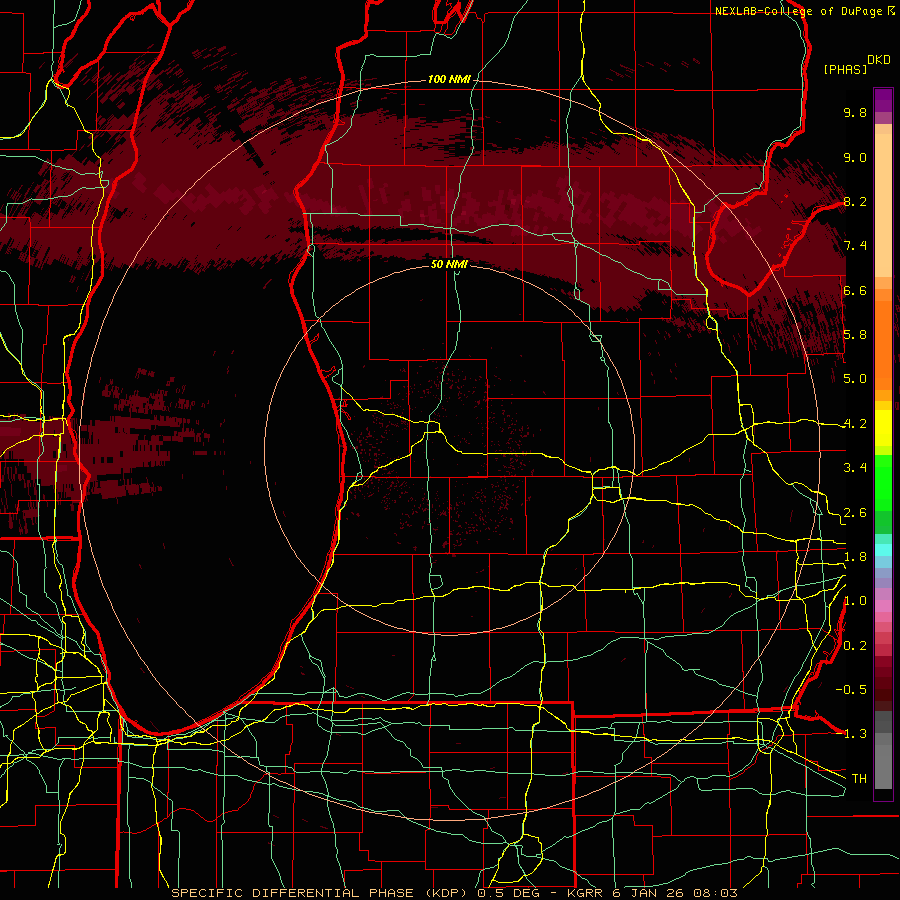Viewport: 900px width, 900px height.
Task: Click the 100 NMI range ring label
Action: [x=448, y=79]
